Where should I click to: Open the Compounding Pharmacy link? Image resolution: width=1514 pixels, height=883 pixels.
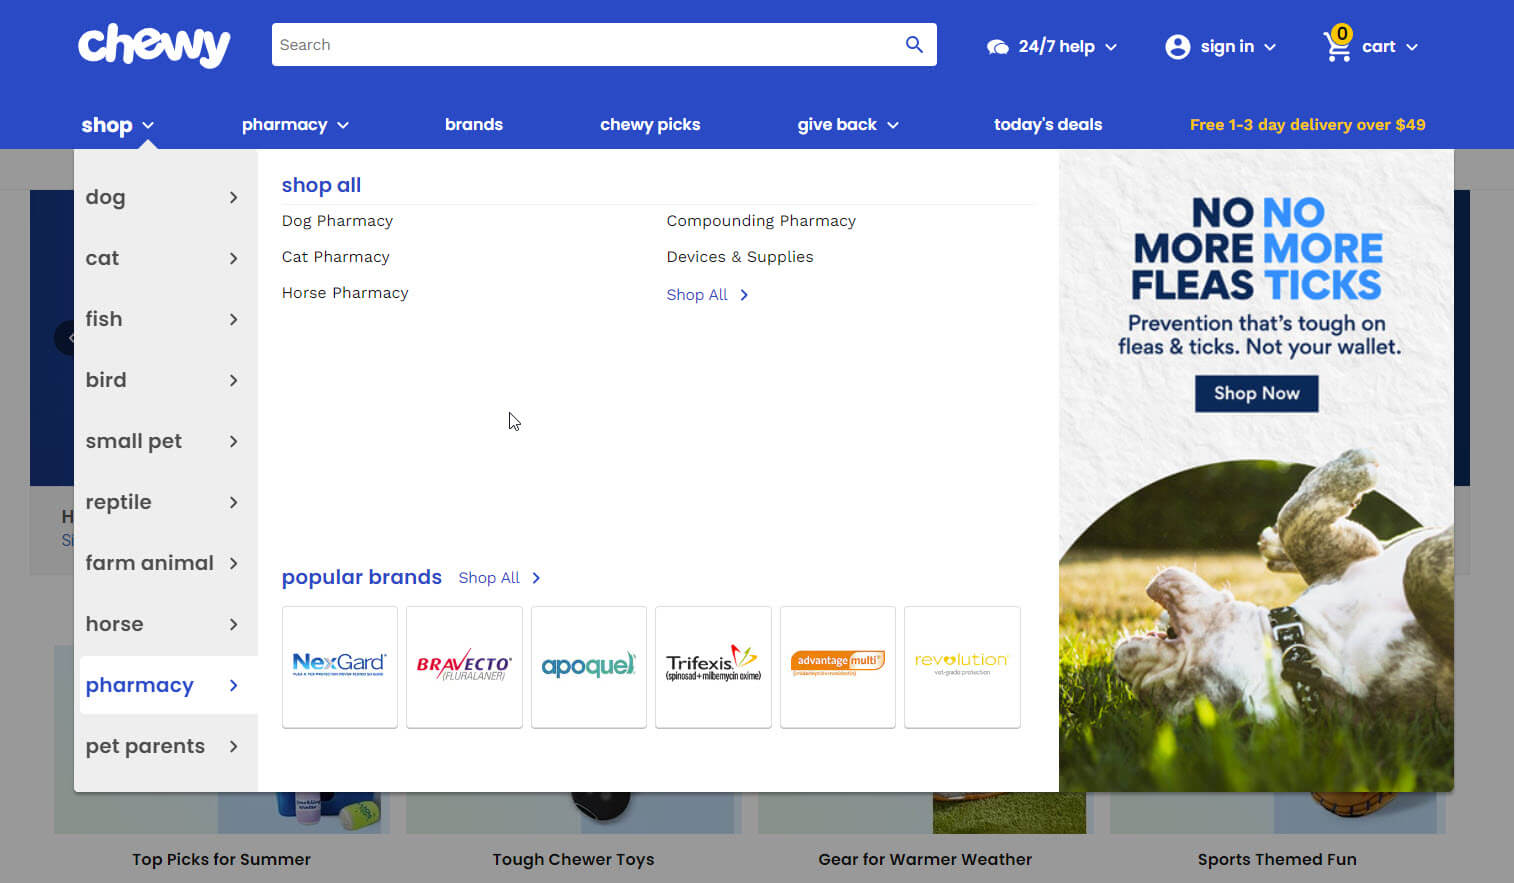pyautogui.click(x=761, y=221)
